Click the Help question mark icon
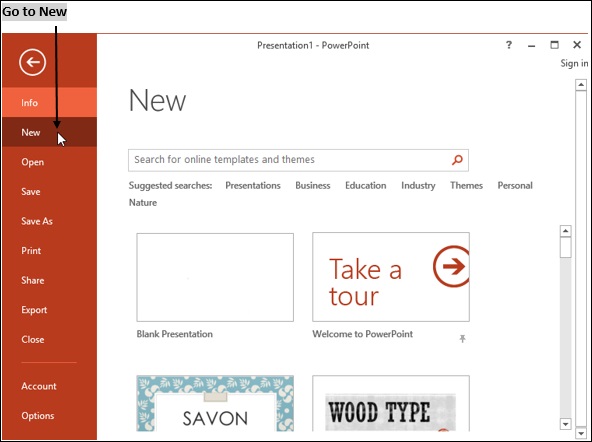The image size is (592, 442). tap(509, 45)
